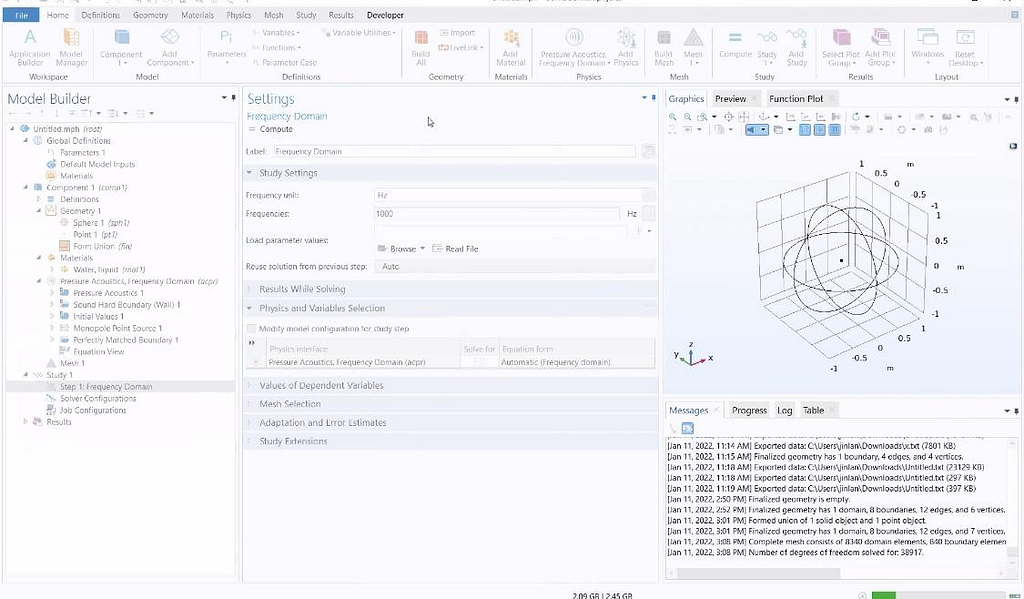Open the File menu
Viewport: 1024px width, 599px height.
[x=21, y=14]
